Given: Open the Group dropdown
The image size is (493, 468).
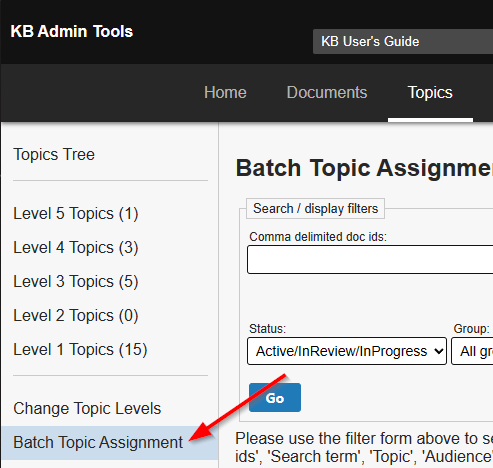Looking at the screenshot, I should coord(472,351).
